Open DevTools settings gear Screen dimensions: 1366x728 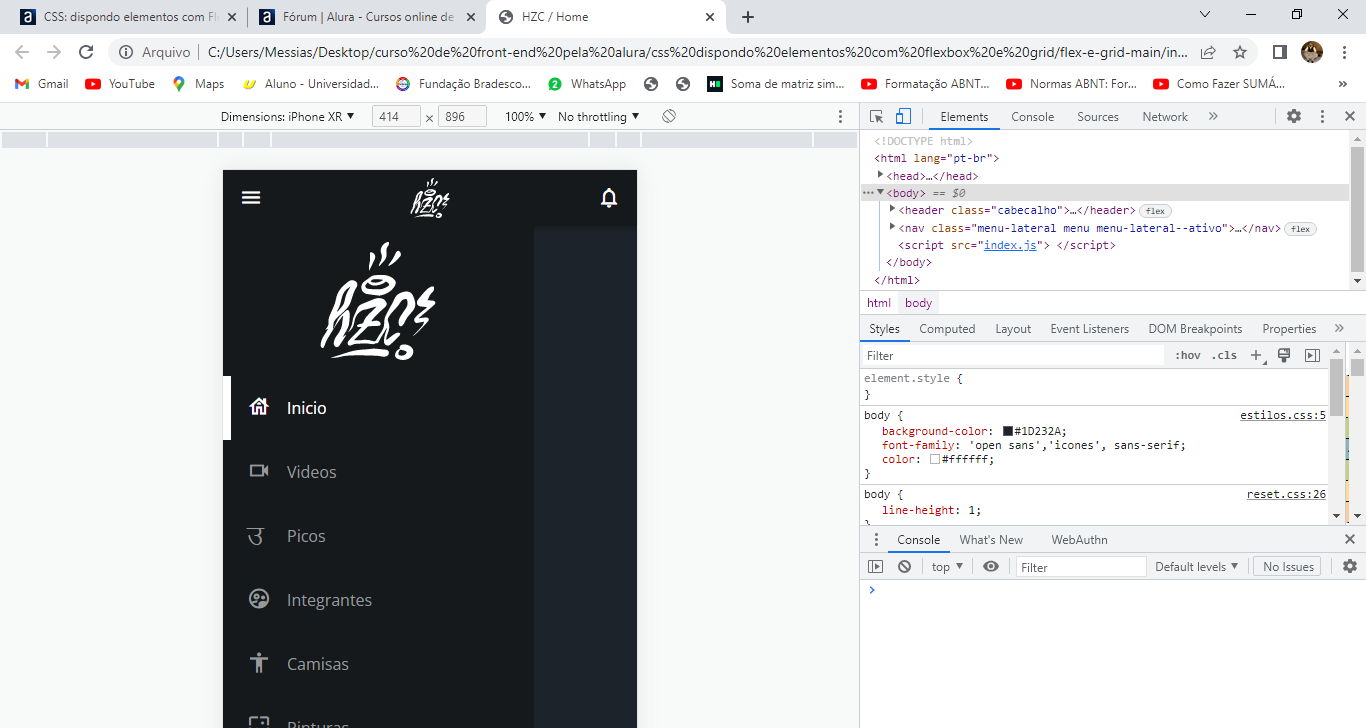pos(1294,116)
